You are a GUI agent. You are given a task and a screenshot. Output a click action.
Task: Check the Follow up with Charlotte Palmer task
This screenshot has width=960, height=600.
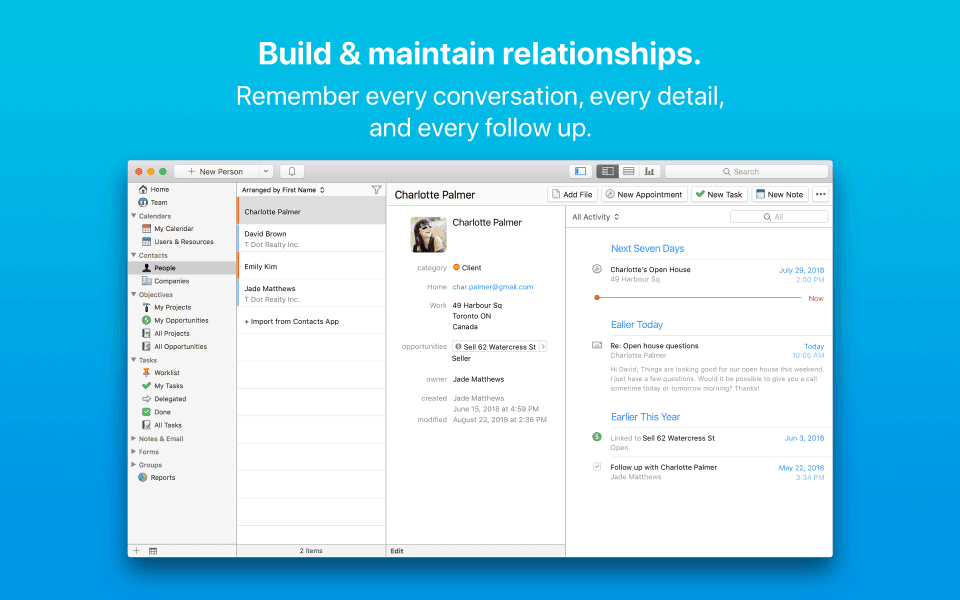597,467
